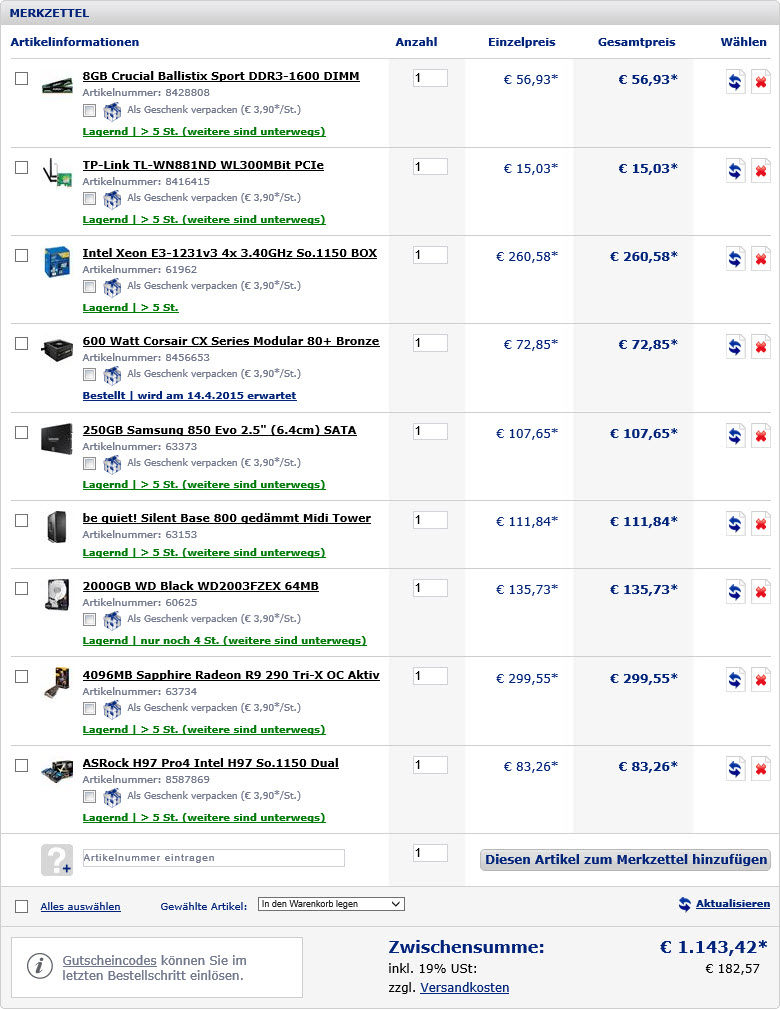Remove Sapphire Radeon R9 290 from list
This screenshot has height=1009, width=780.
[x=761, y=681]
